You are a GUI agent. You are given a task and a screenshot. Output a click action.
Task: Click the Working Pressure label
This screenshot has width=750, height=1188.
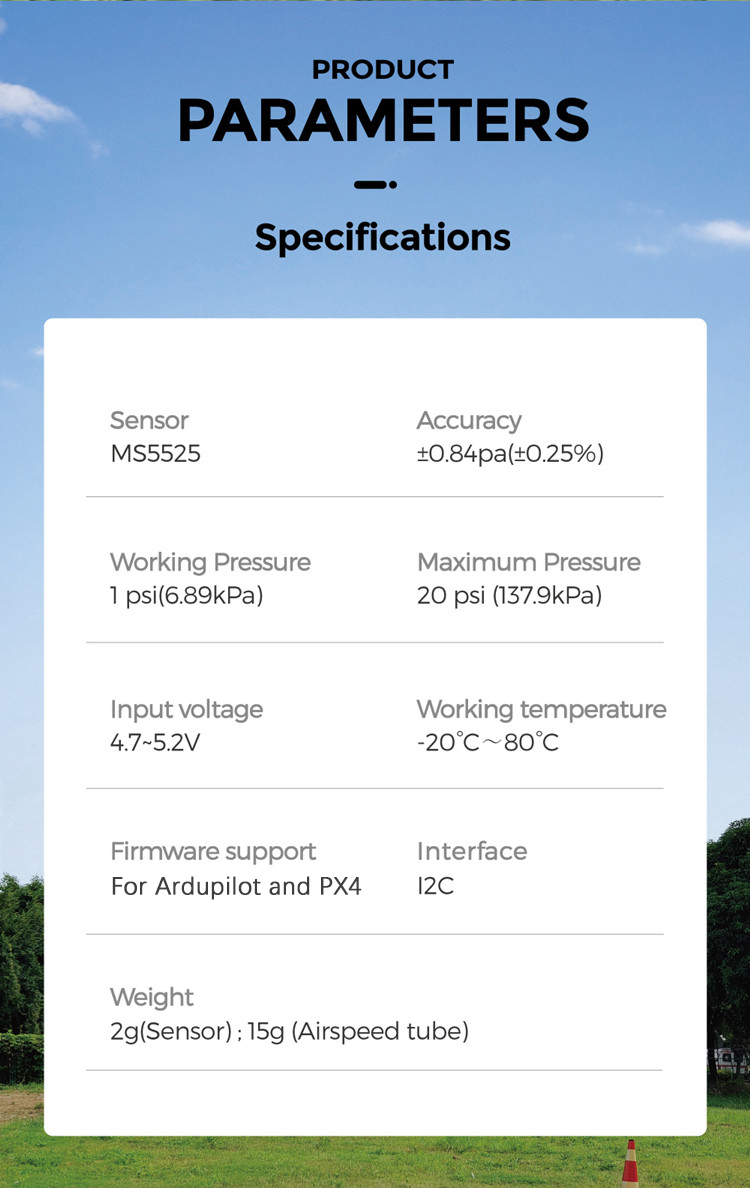tap(210, 562)
